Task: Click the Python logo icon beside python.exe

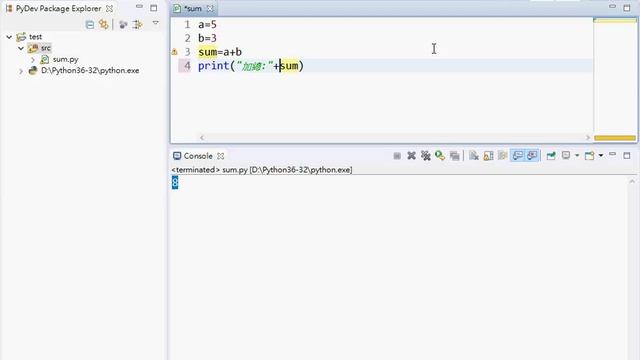Action: (x=33, y=71)
